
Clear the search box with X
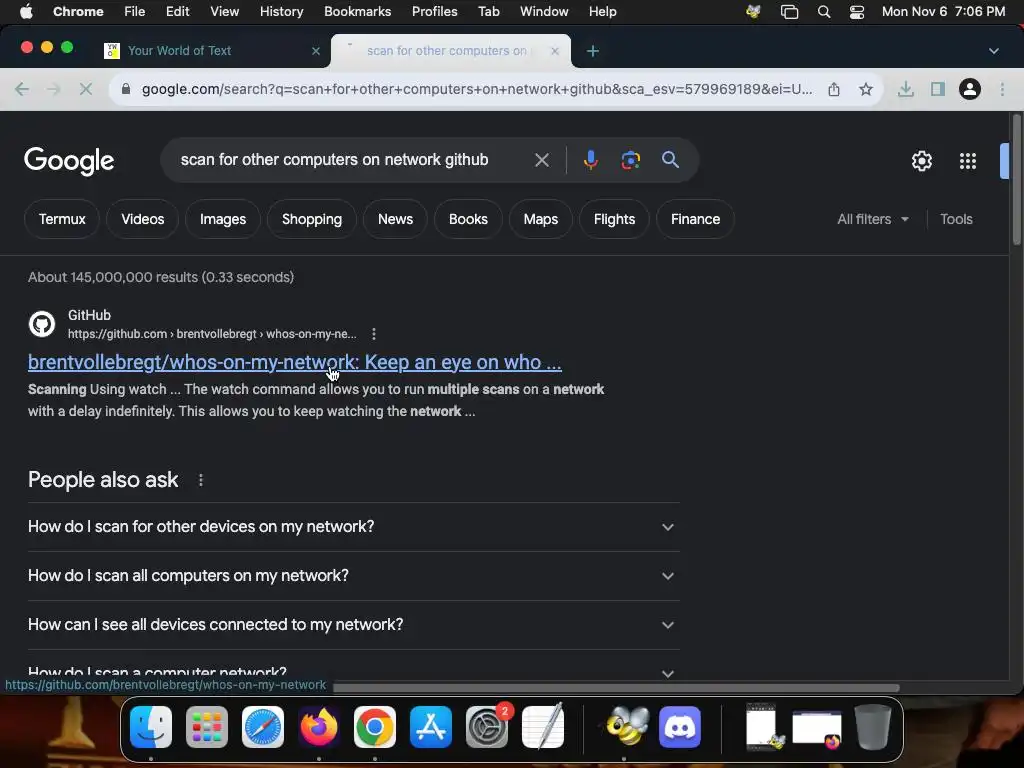(541, 160)
